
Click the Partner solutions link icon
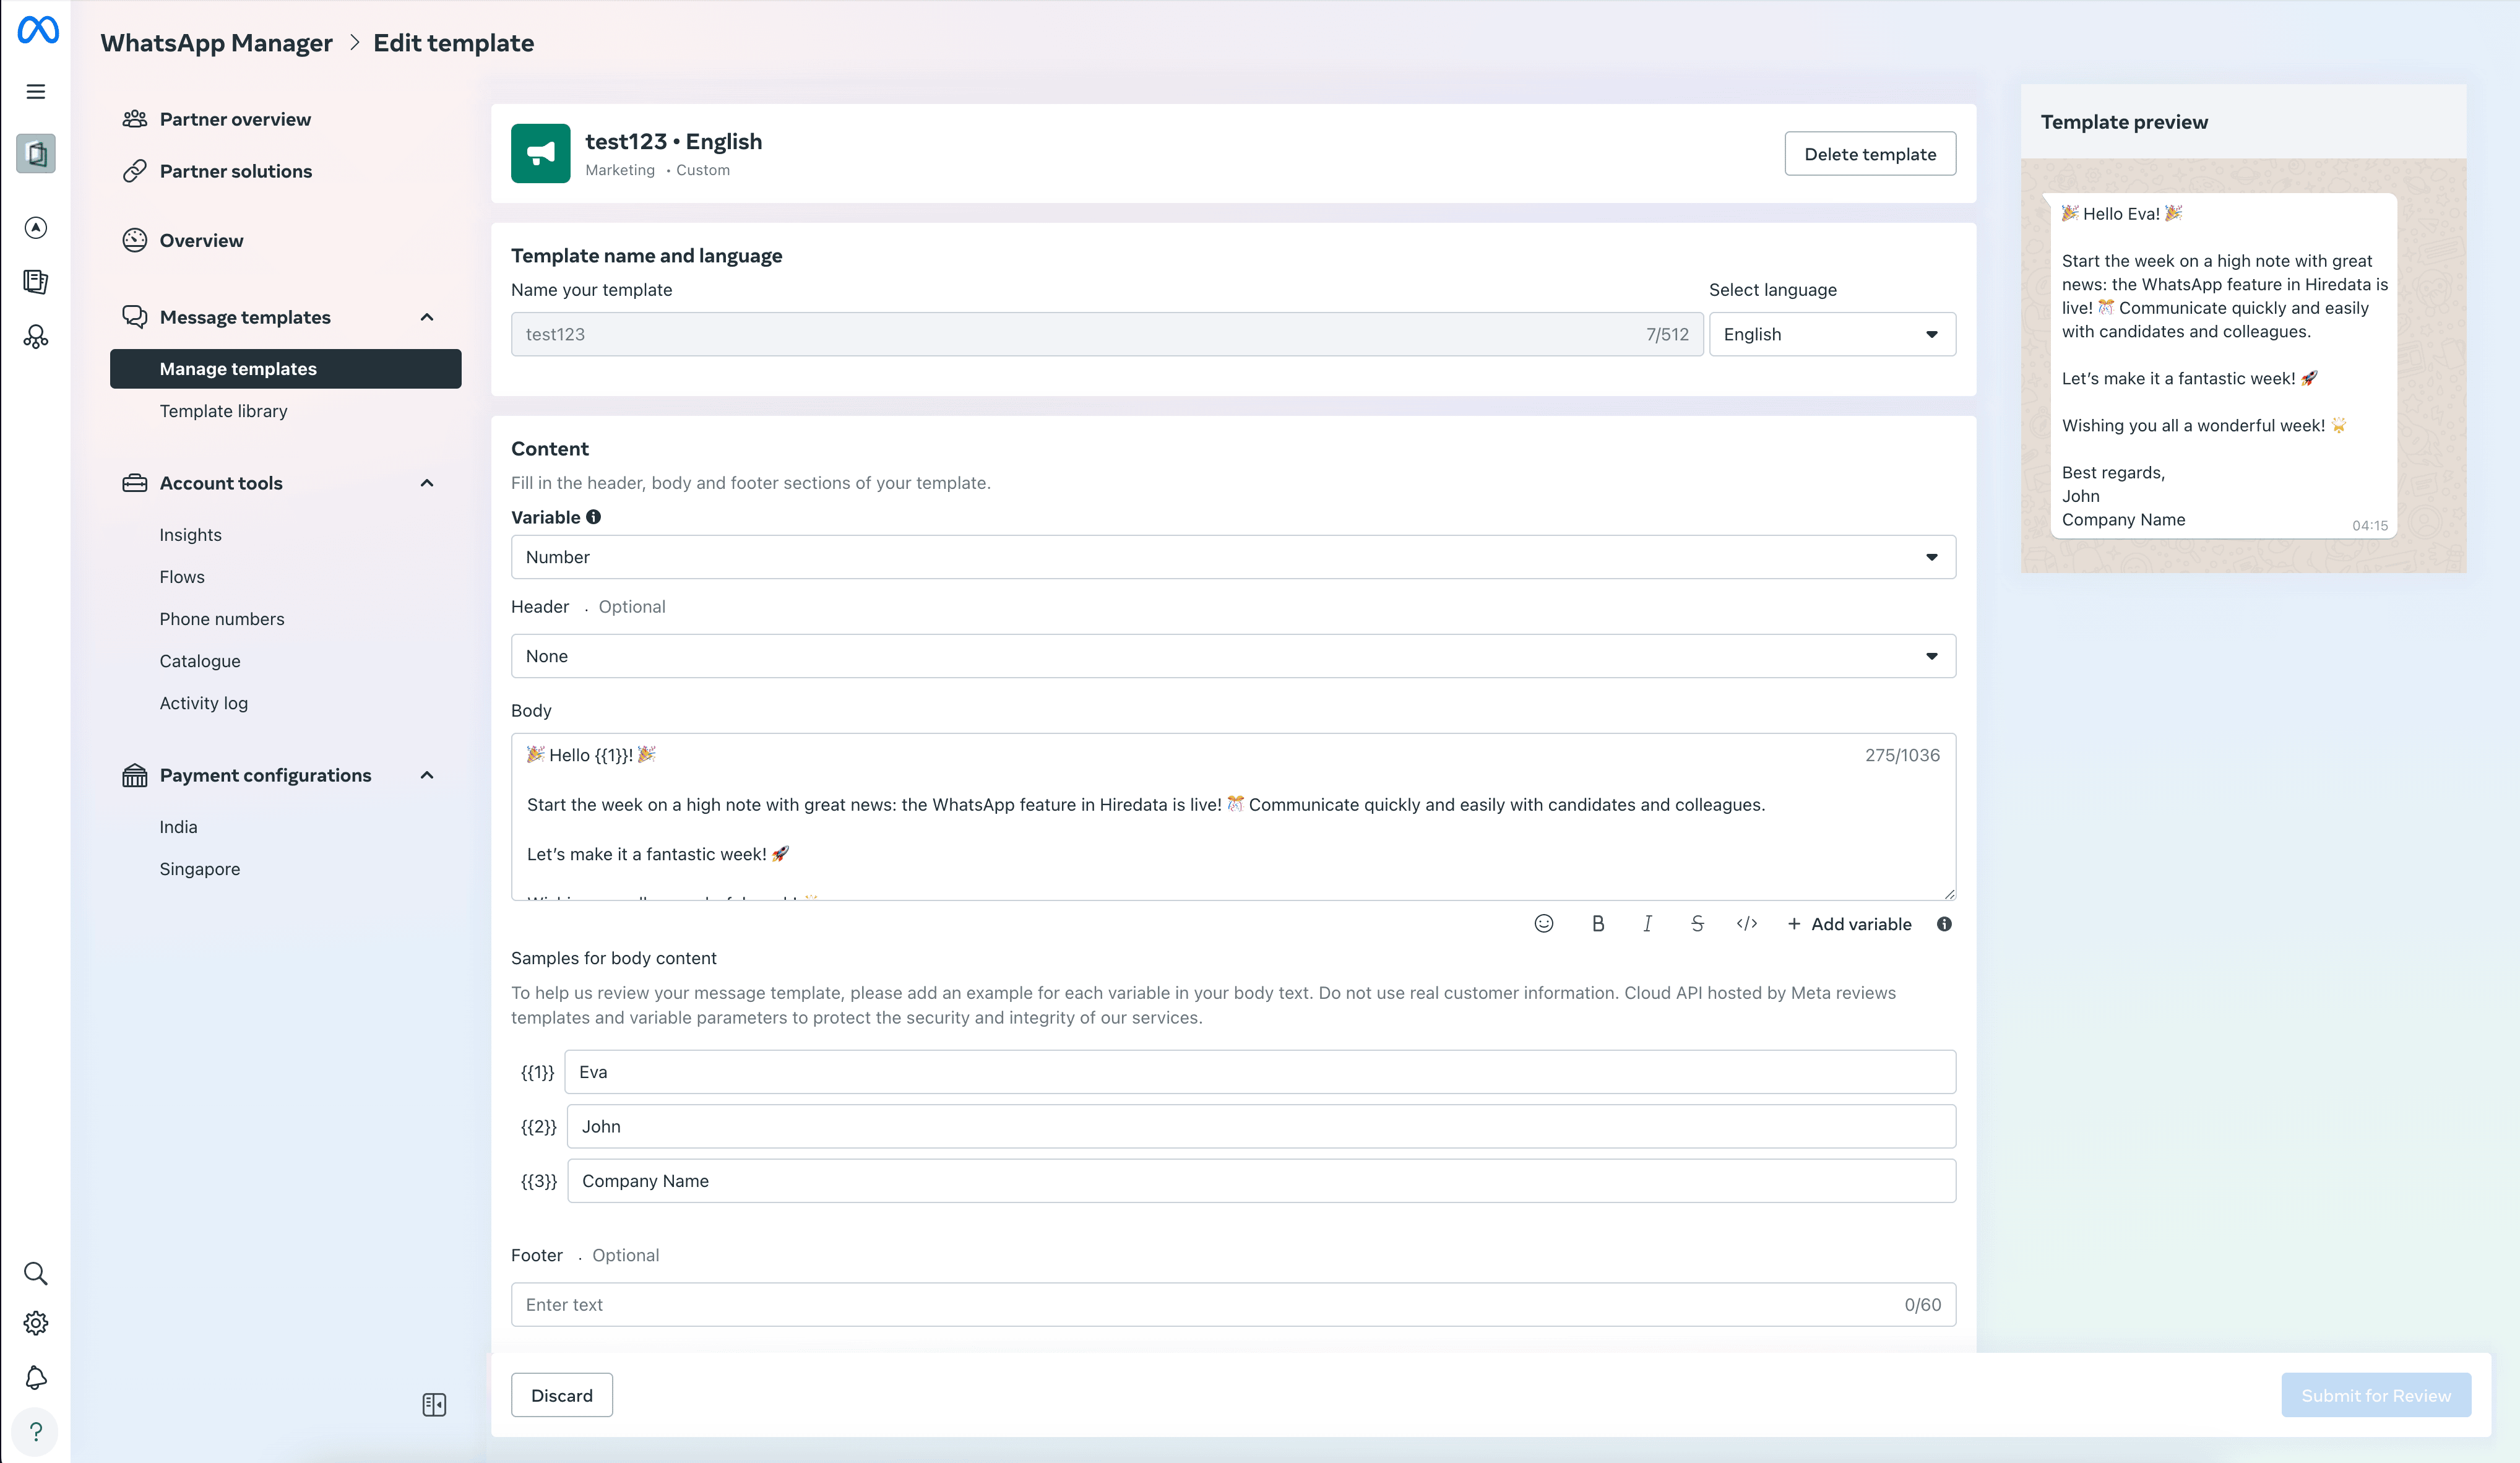(x=135, y=171)
